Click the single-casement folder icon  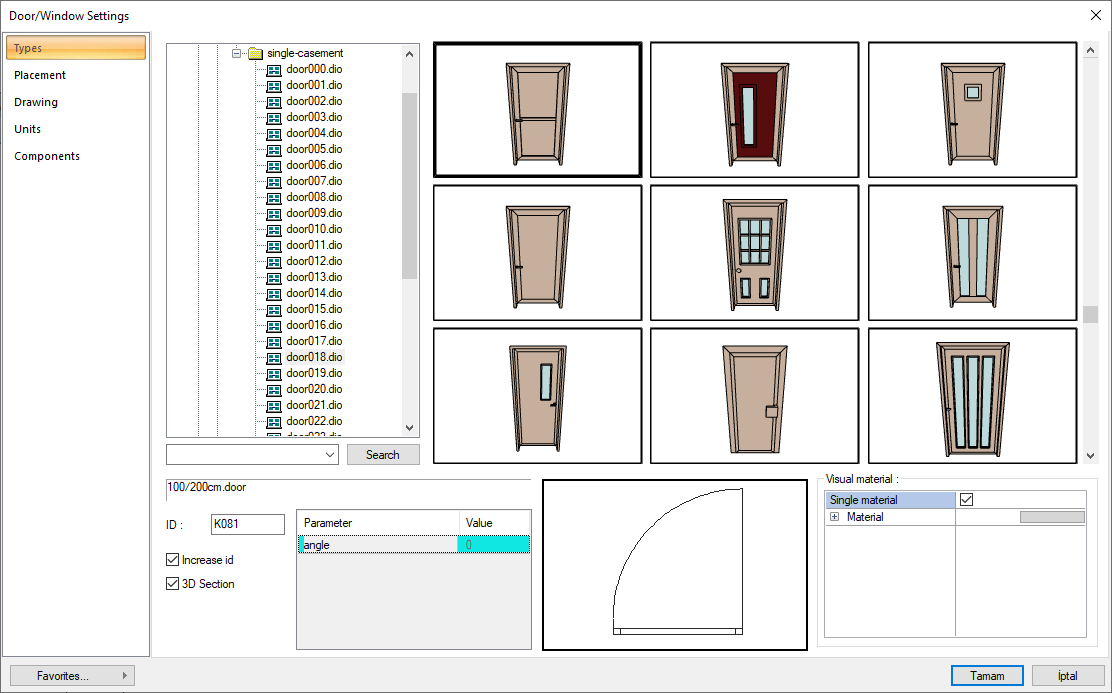255,53
